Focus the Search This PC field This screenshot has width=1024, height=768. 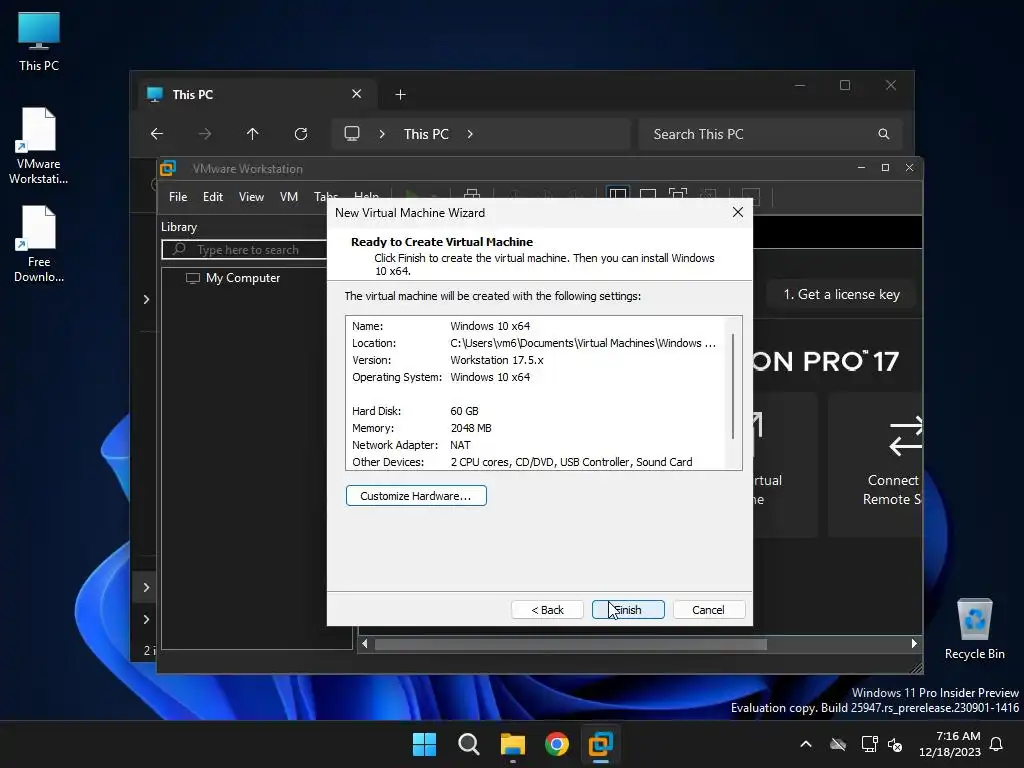point(771,134)
